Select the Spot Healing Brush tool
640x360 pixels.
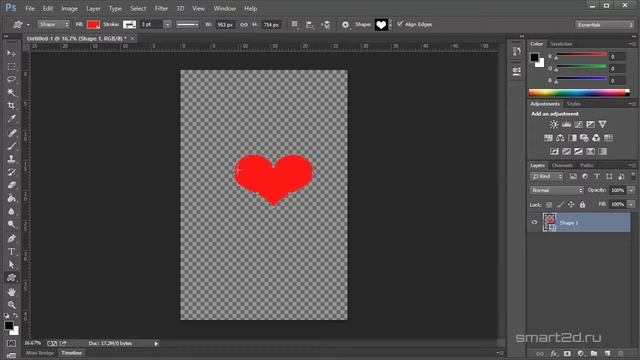coord(11,133)
